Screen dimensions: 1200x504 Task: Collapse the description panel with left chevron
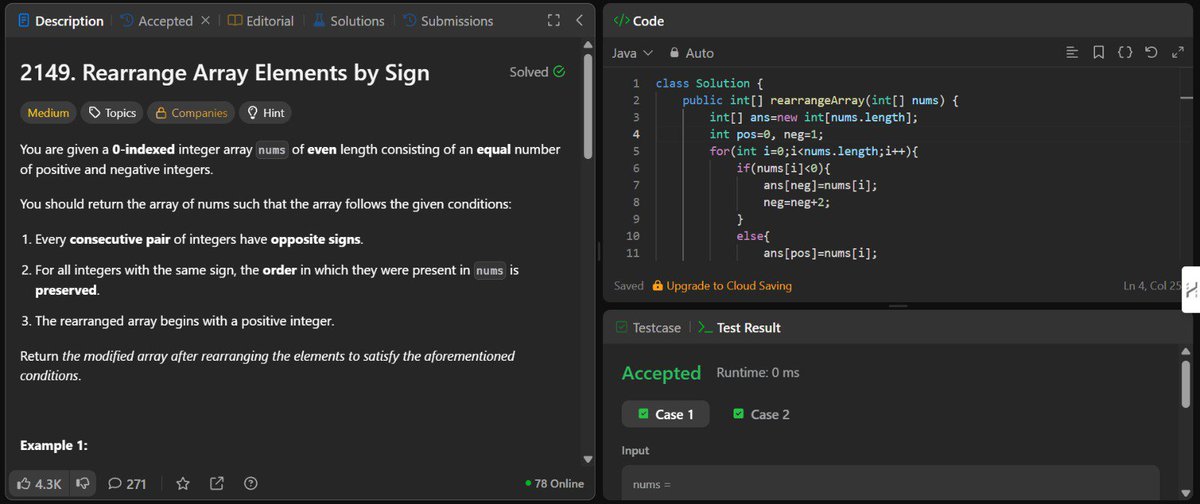coord(580,20)
